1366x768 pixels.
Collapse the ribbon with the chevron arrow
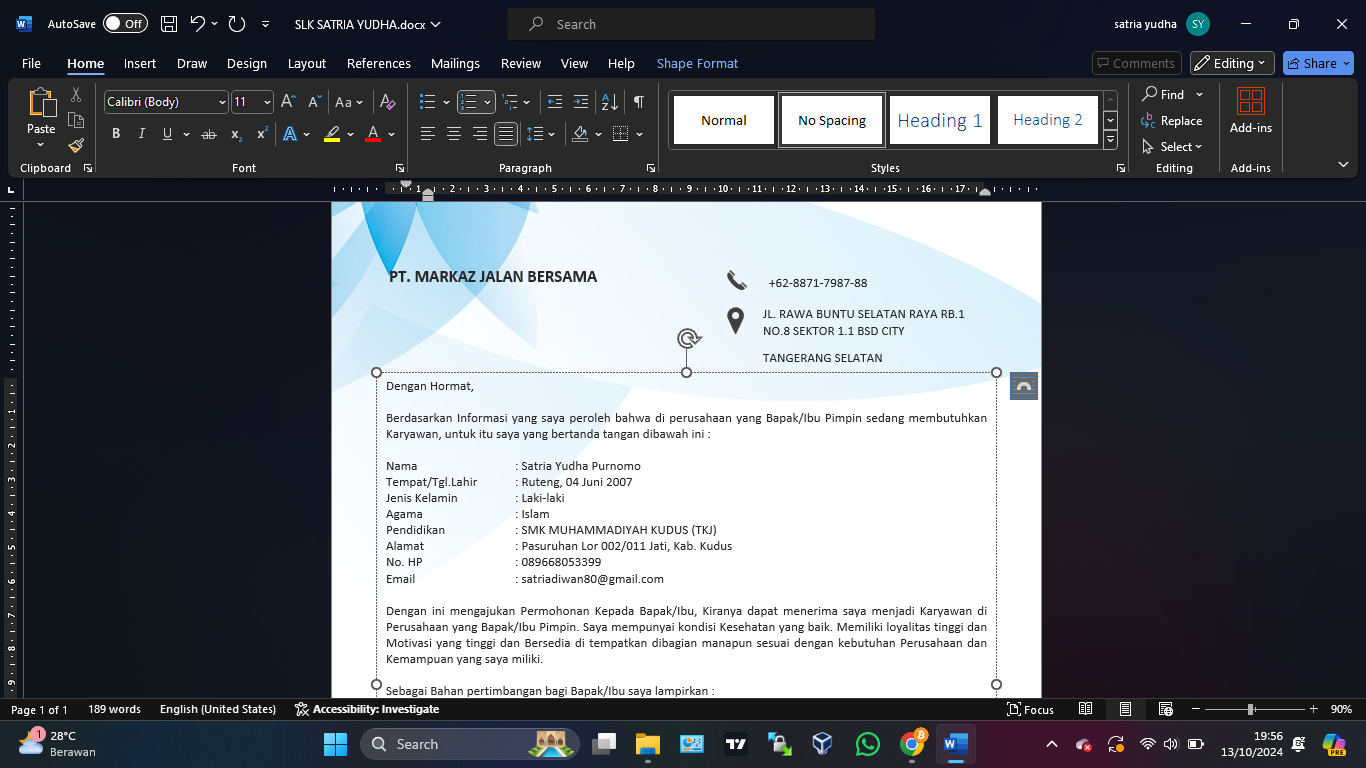[x=1343, y=164]
